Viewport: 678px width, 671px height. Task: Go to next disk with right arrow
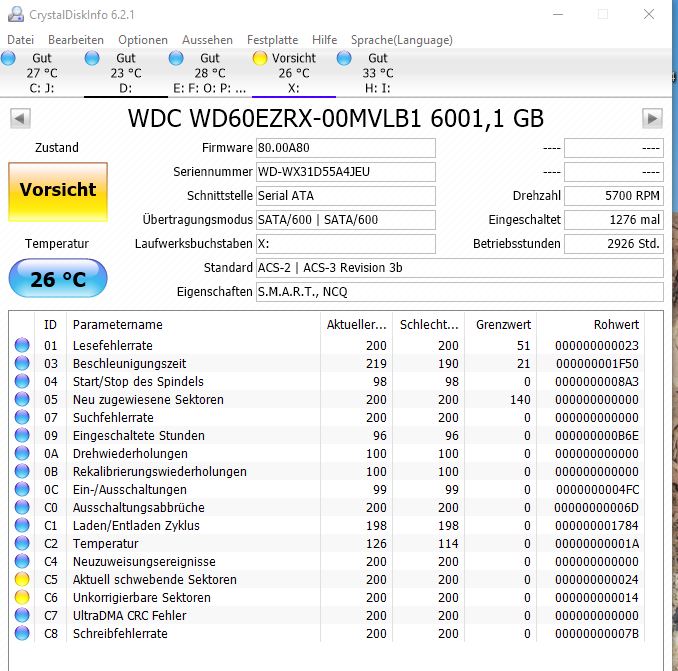click(652, 118)
